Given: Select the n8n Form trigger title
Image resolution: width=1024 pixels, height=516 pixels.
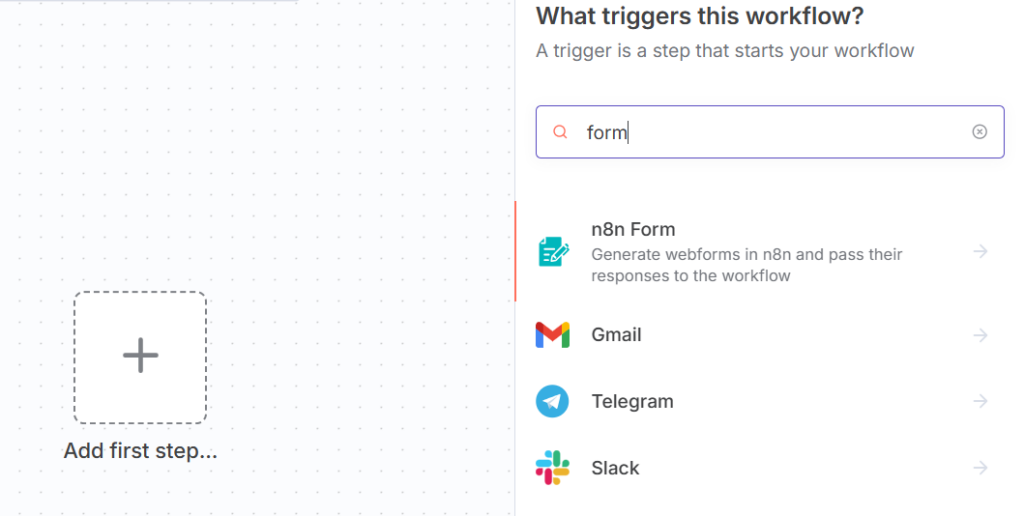Looking at the screenshot, I should click(633, 229).
